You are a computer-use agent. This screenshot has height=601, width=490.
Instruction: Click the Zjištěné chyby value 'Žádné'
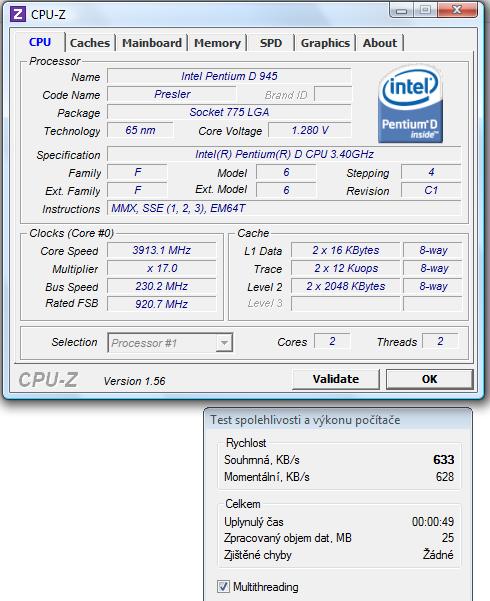[438, 554]
